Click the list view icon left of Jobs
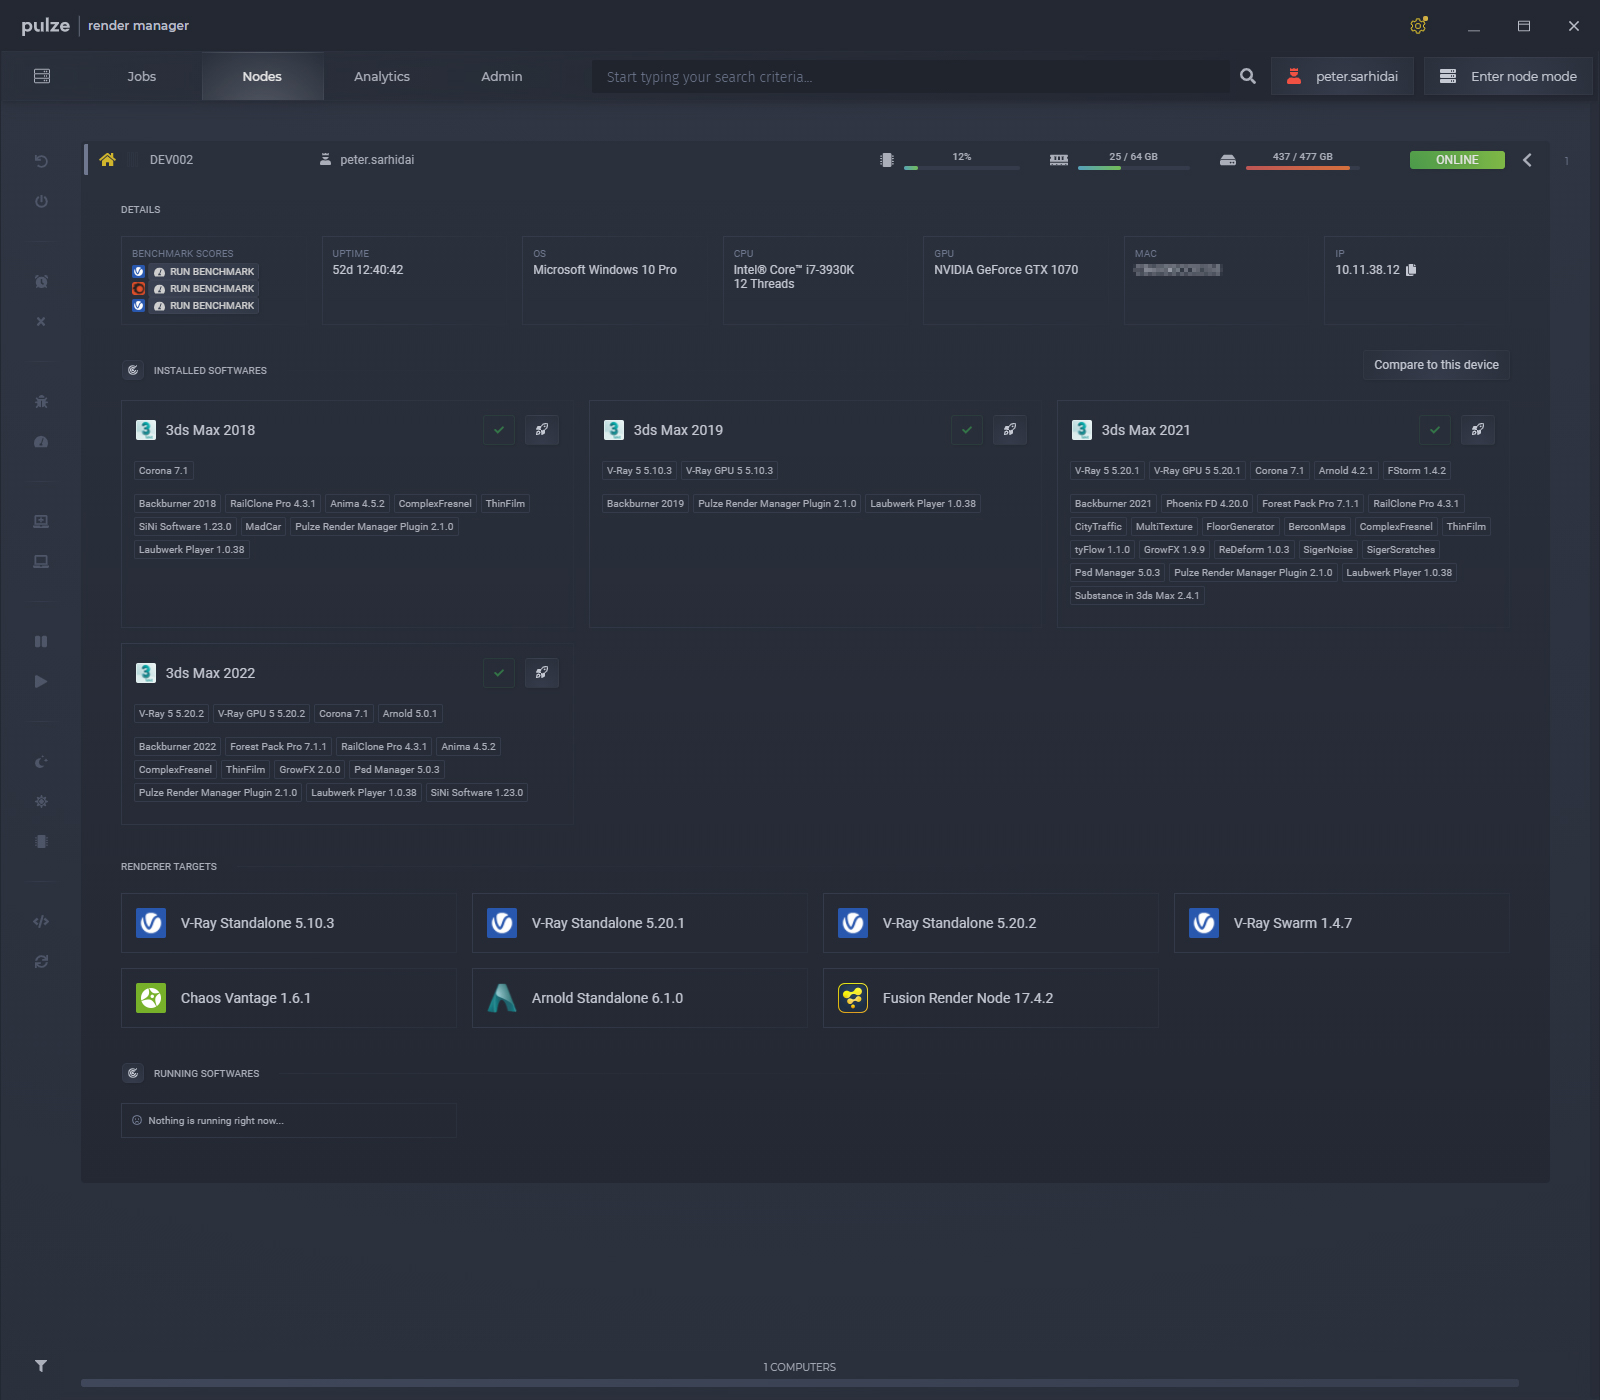1600x1400 pixels. coord(42,76)
